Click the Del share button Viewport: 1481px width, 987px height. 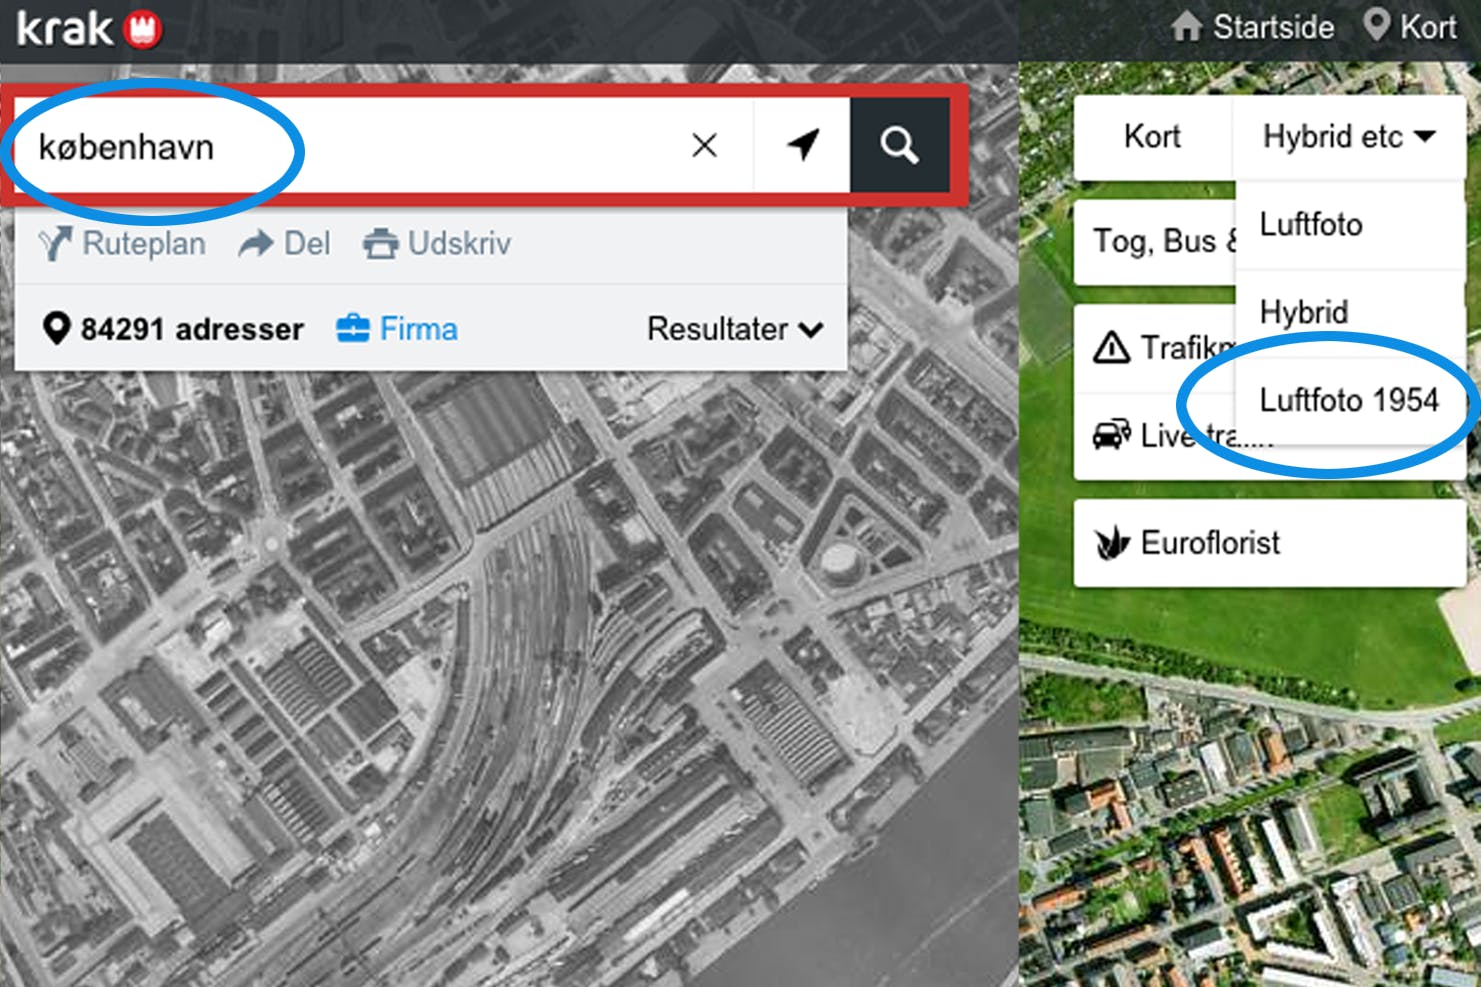click(284, 243)
